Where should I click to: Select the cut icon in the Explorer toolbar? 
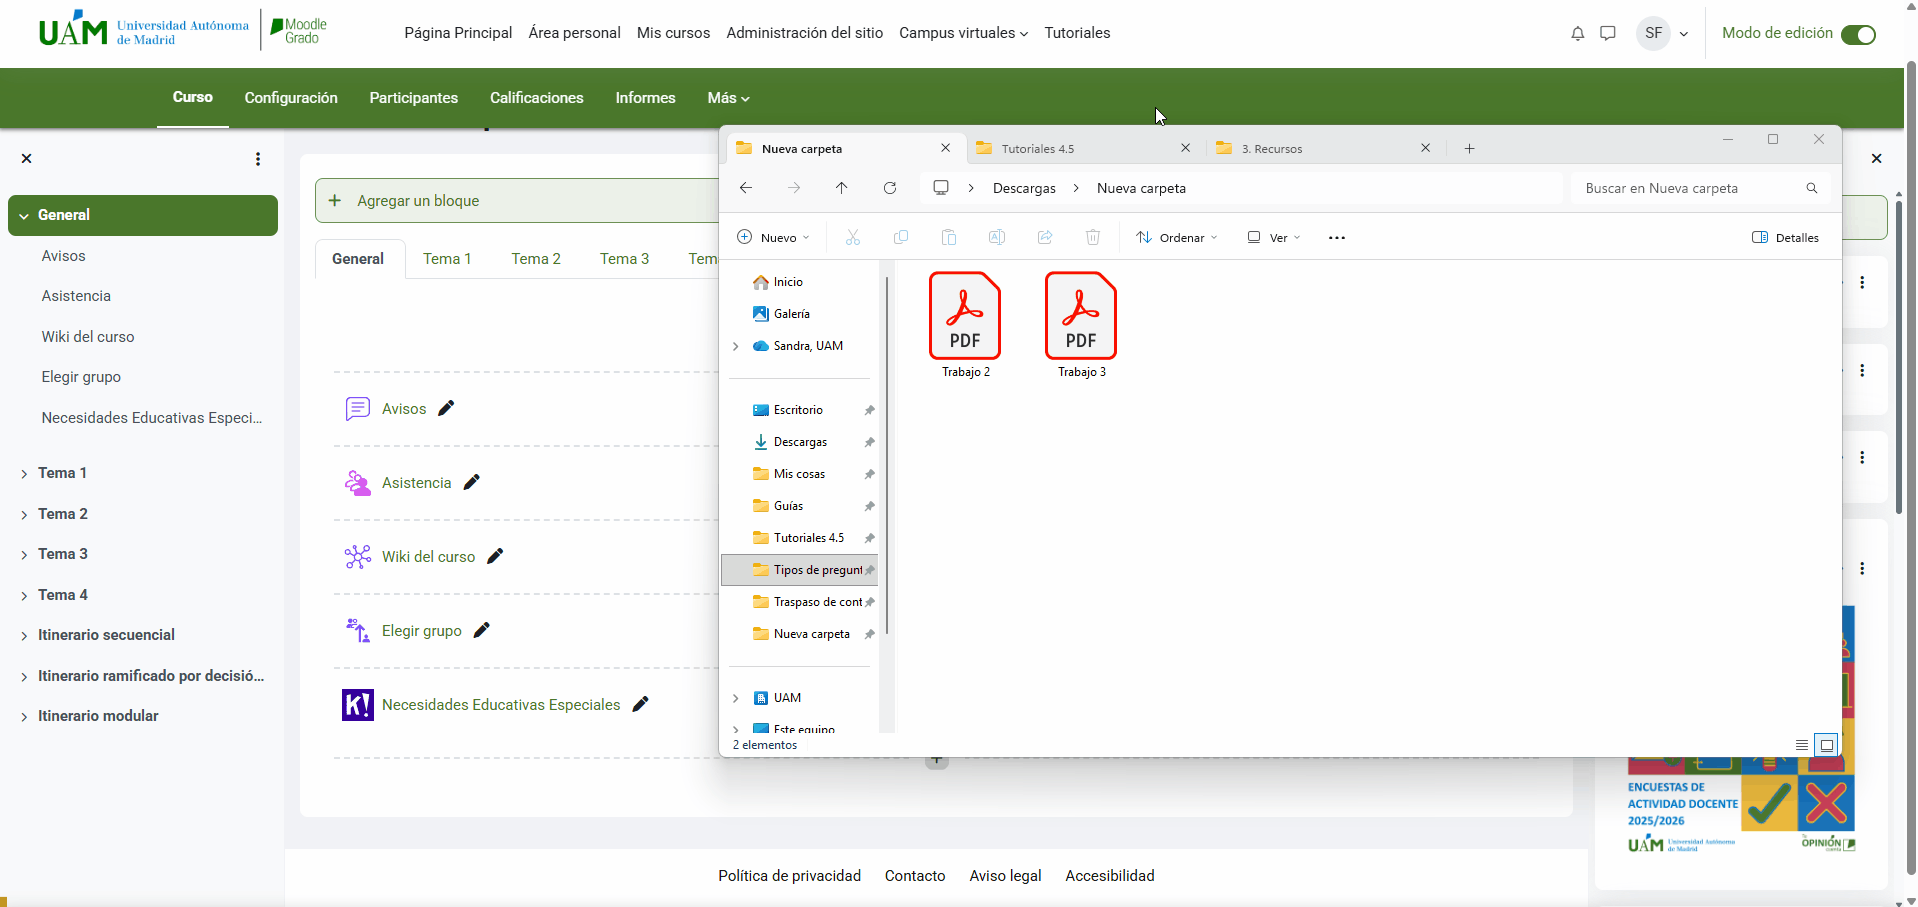(853, 237)
